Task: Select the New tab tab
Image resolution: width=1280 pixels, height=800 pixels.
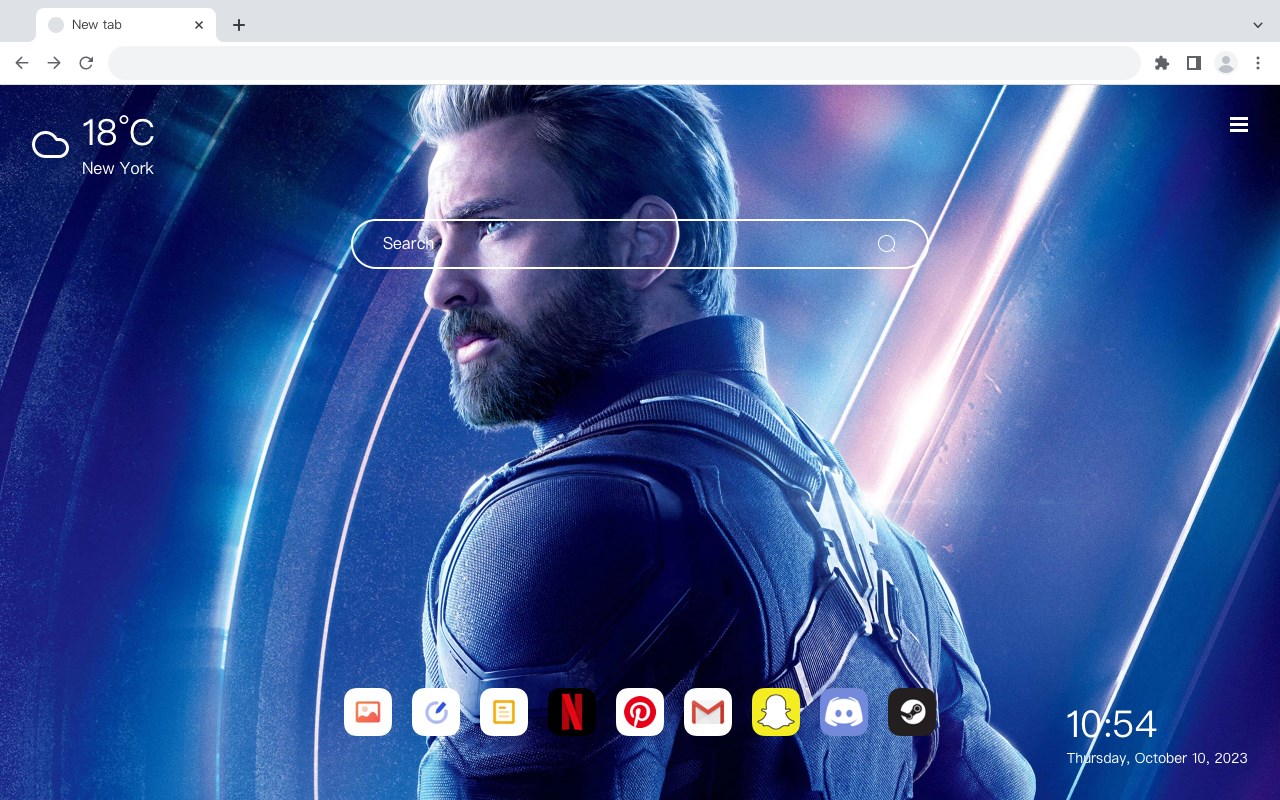Action: point(126,25)
